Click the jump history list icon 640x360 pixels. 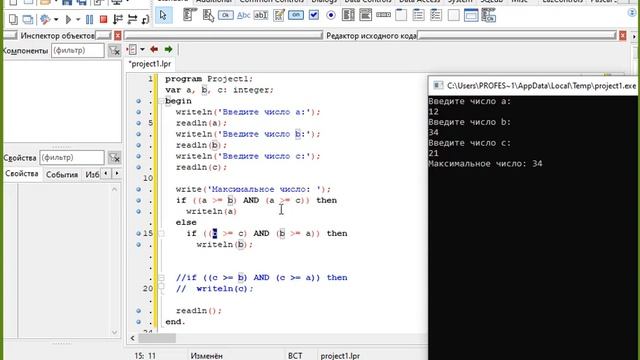(132, 50)
